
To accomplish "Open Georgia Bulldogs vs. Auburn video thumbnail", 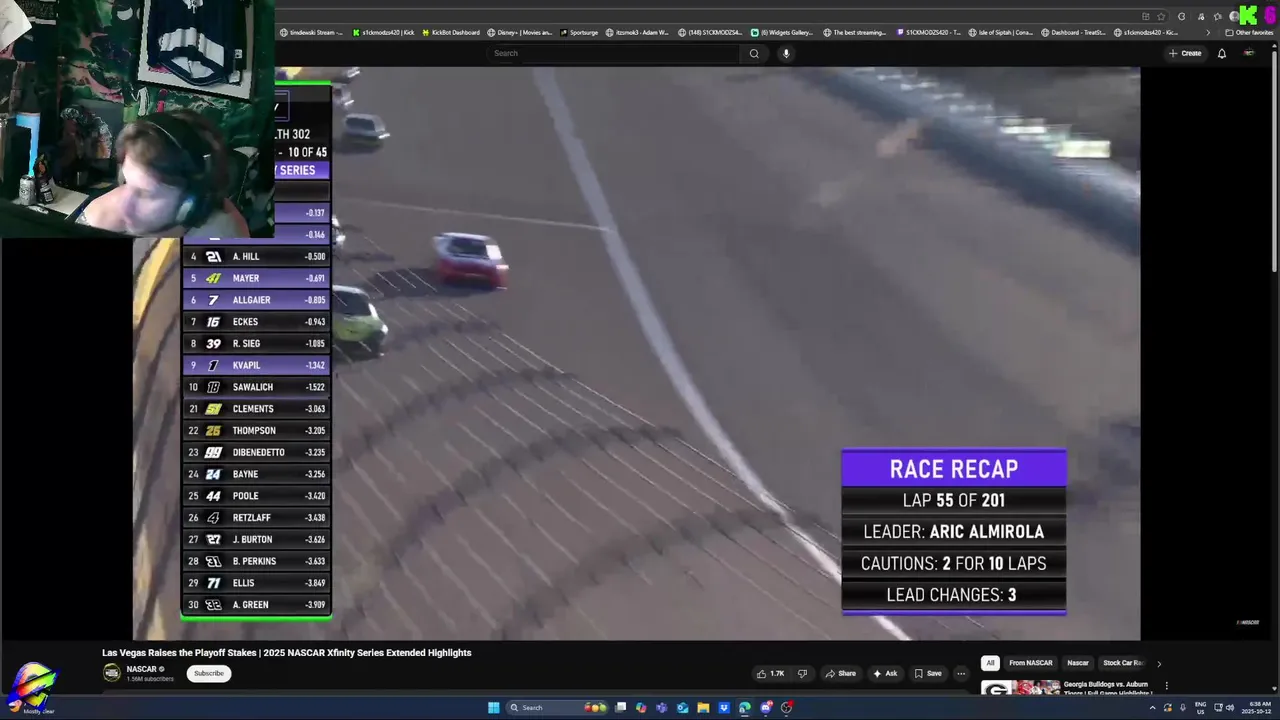I will [1020, 688].
